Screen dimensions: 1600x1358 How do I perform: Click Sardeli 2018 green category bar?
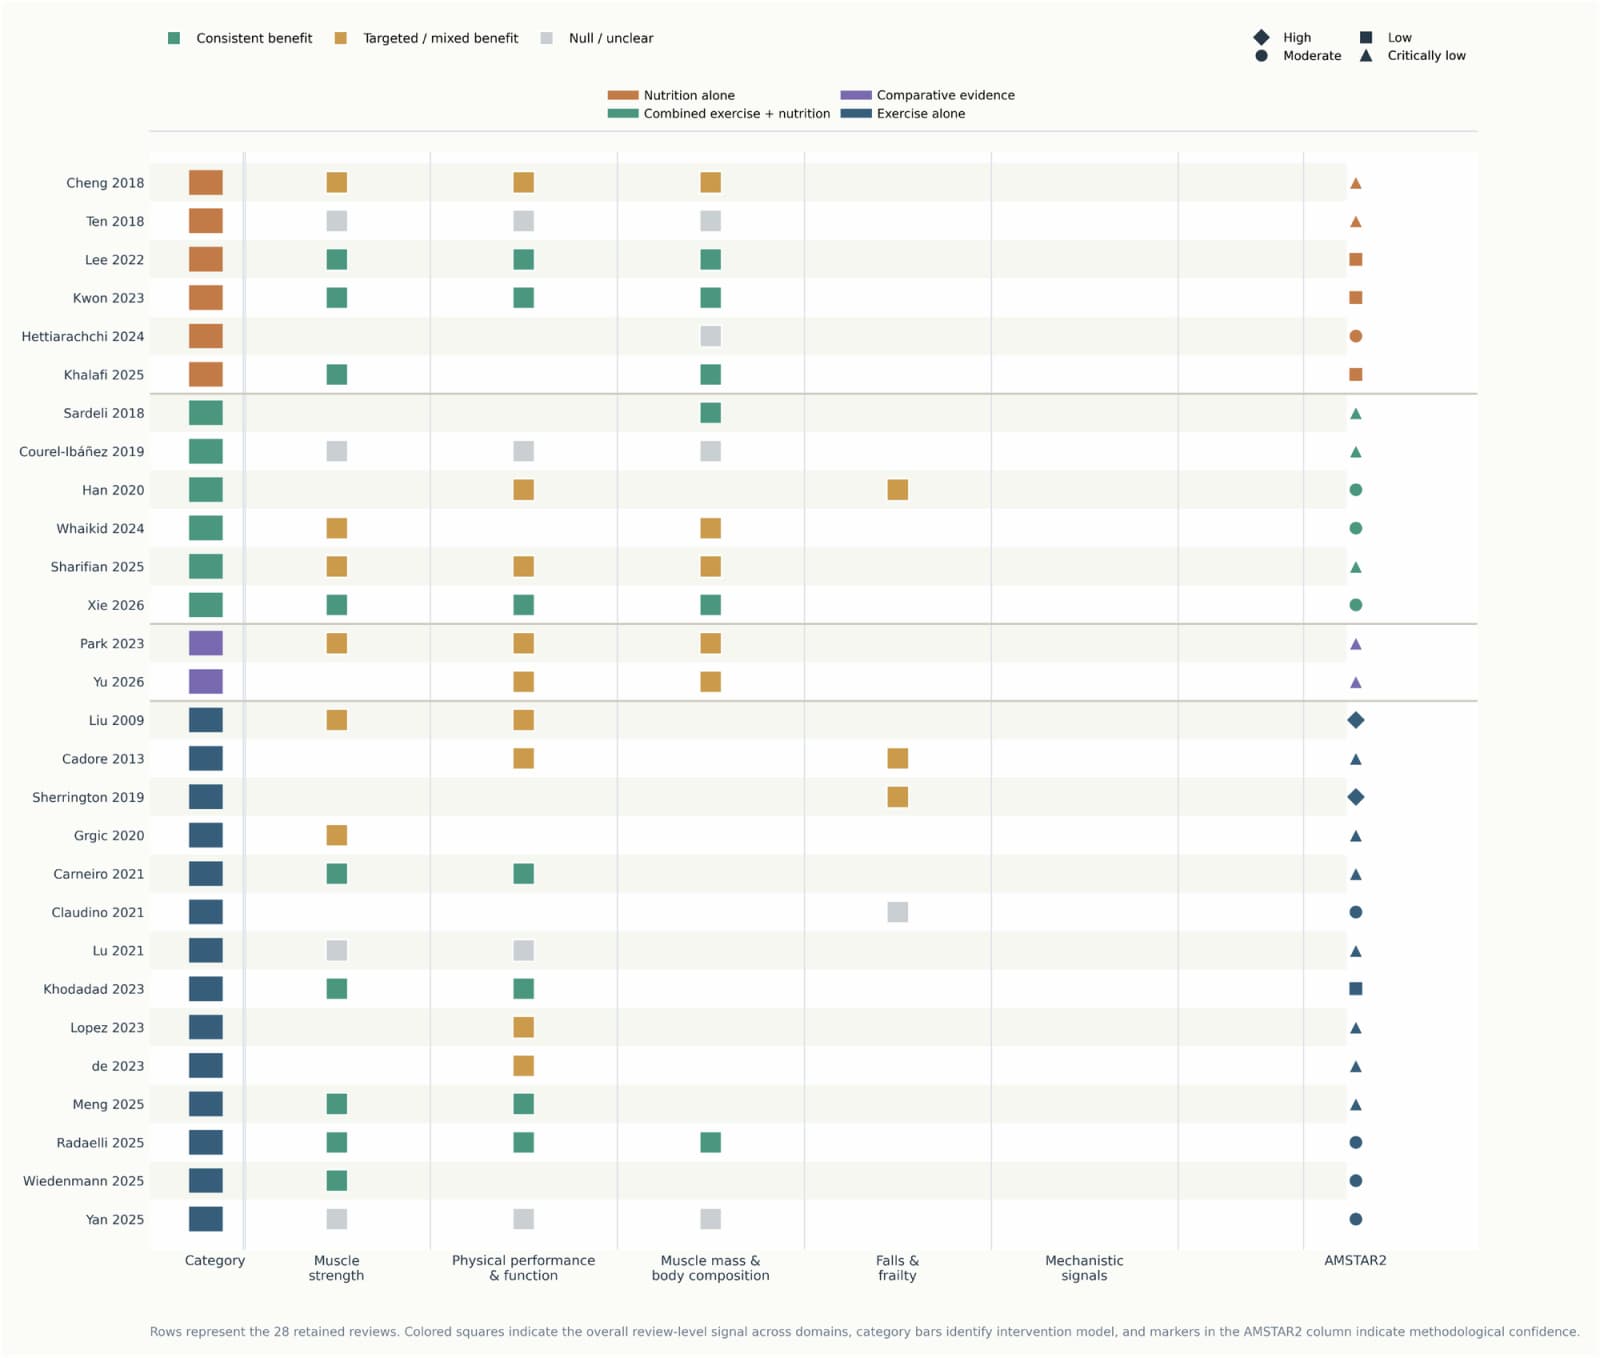coord(206,413)
